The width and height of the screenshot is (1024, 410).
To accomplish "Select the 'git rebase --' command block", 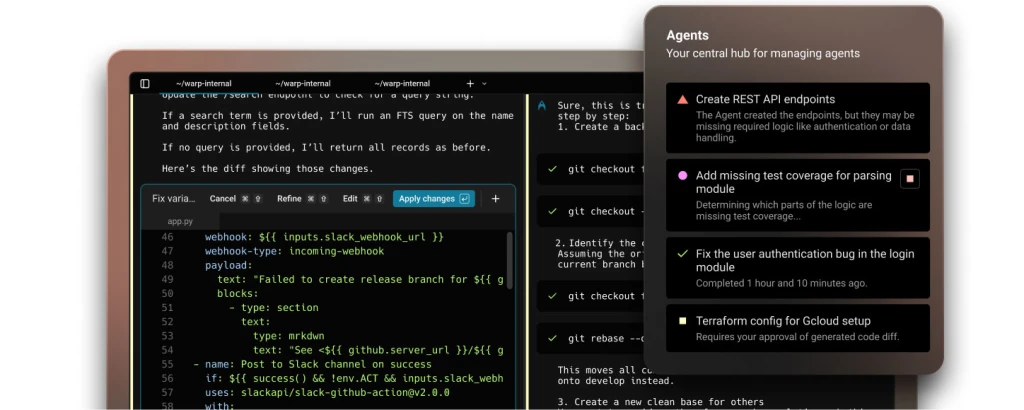I will click(590, 338).
